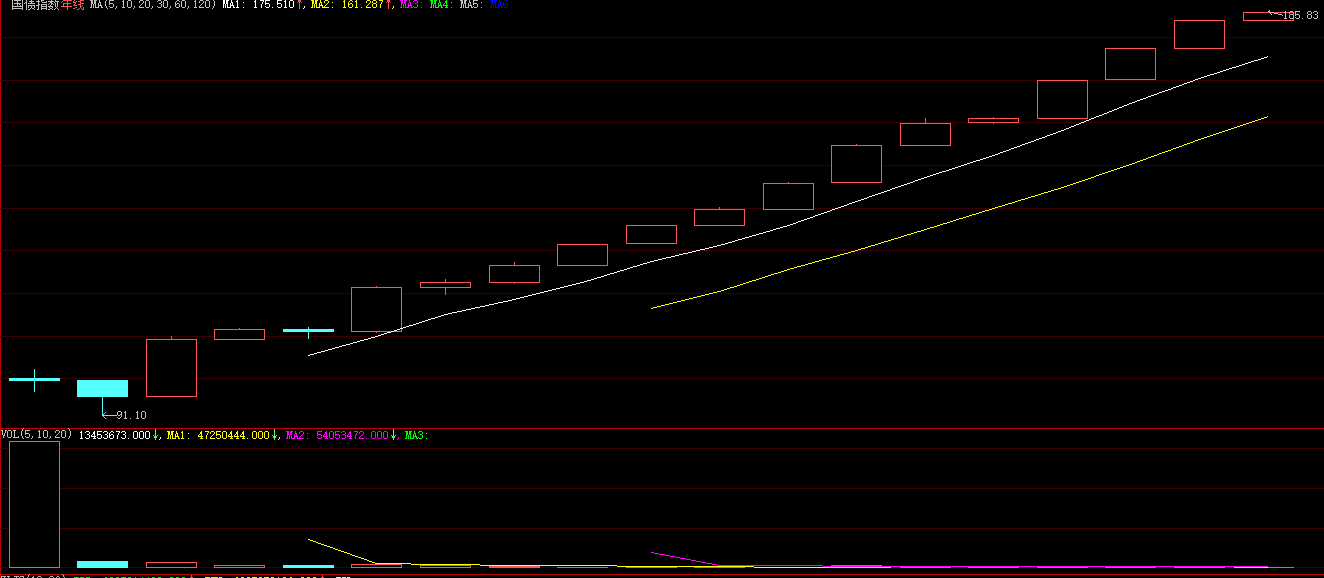Select the green MA4 label in header

point(440,5)
